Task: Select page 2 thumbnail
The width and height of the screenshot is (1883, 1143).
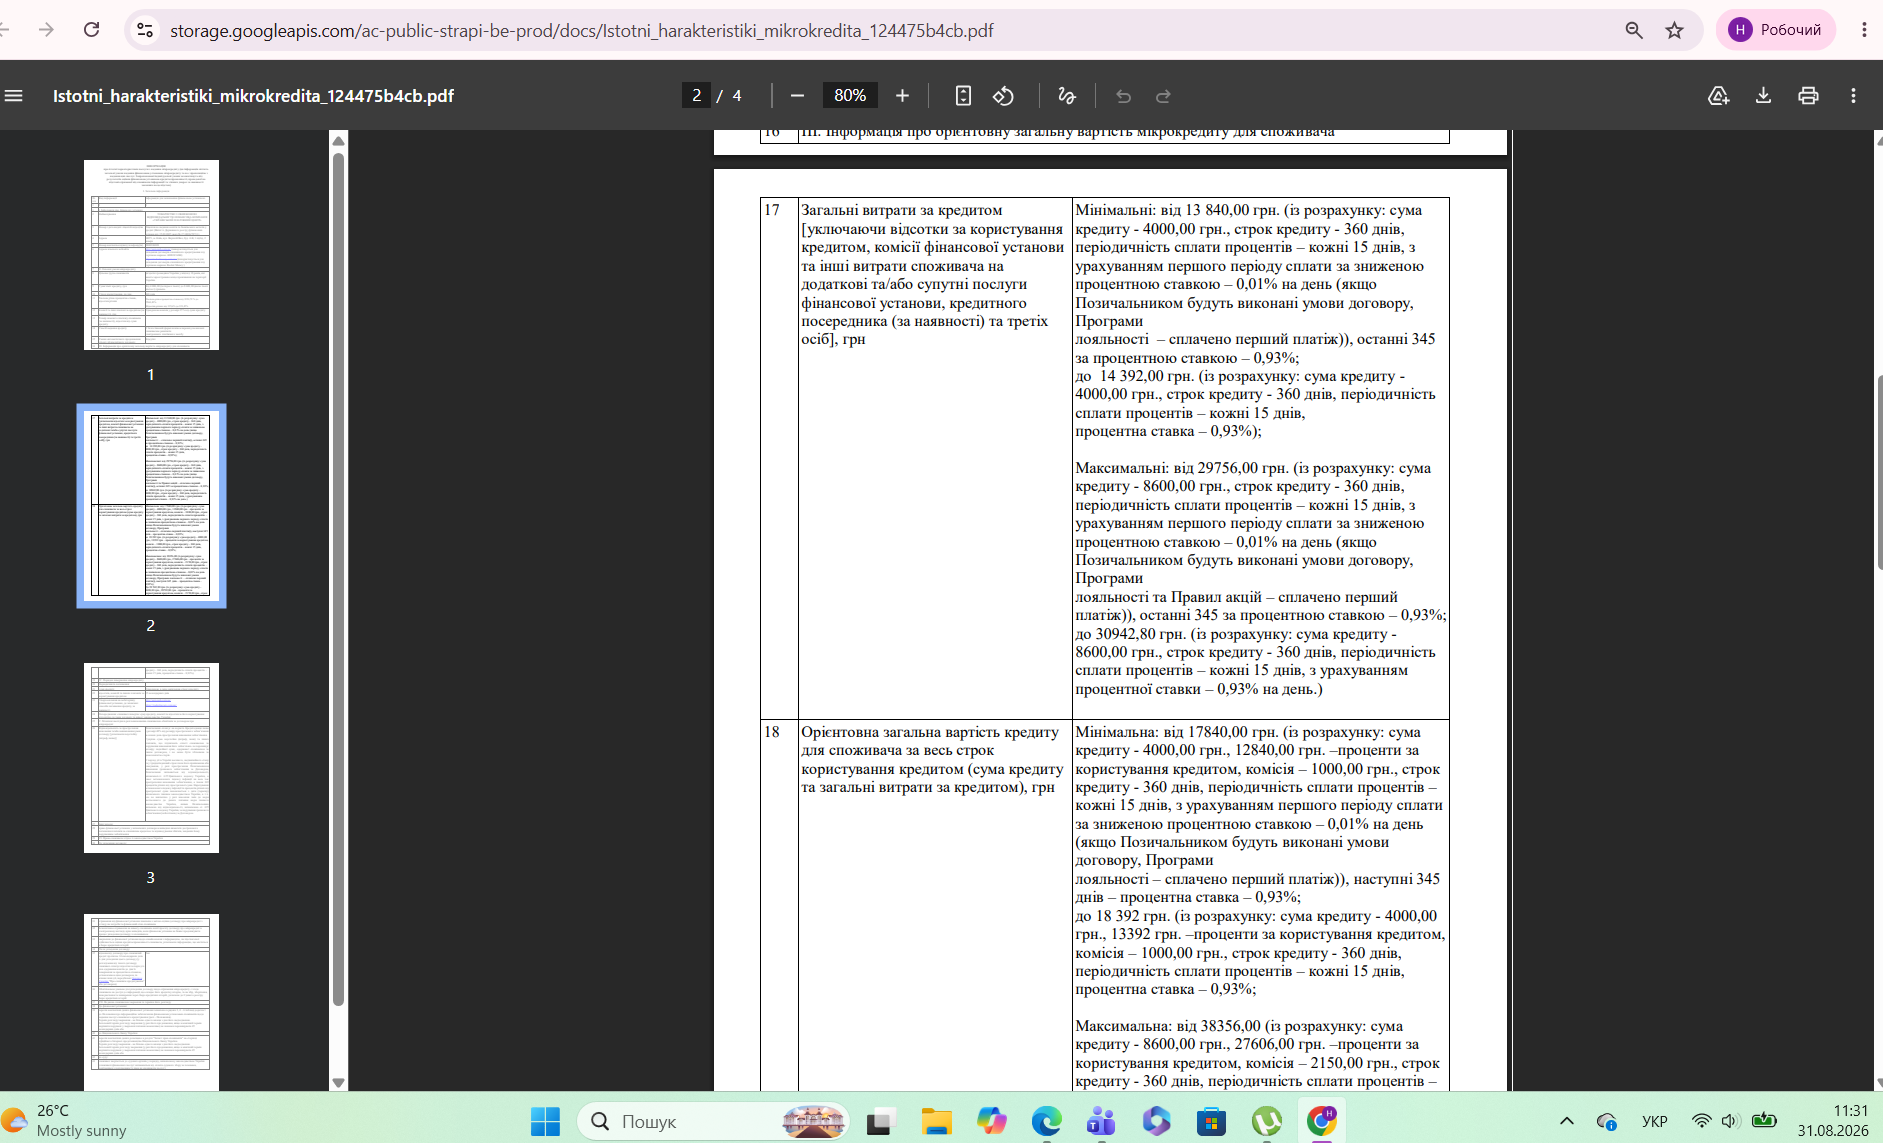Action: coord(151,505)
